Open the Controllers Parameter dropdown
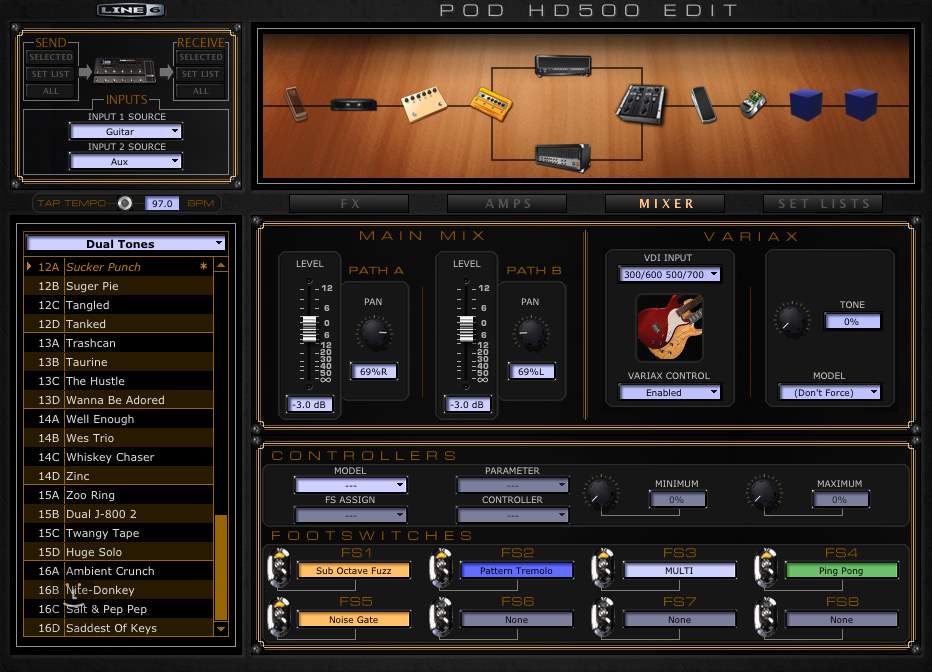This screenshot has height=672, width=932. coord(512,485)
